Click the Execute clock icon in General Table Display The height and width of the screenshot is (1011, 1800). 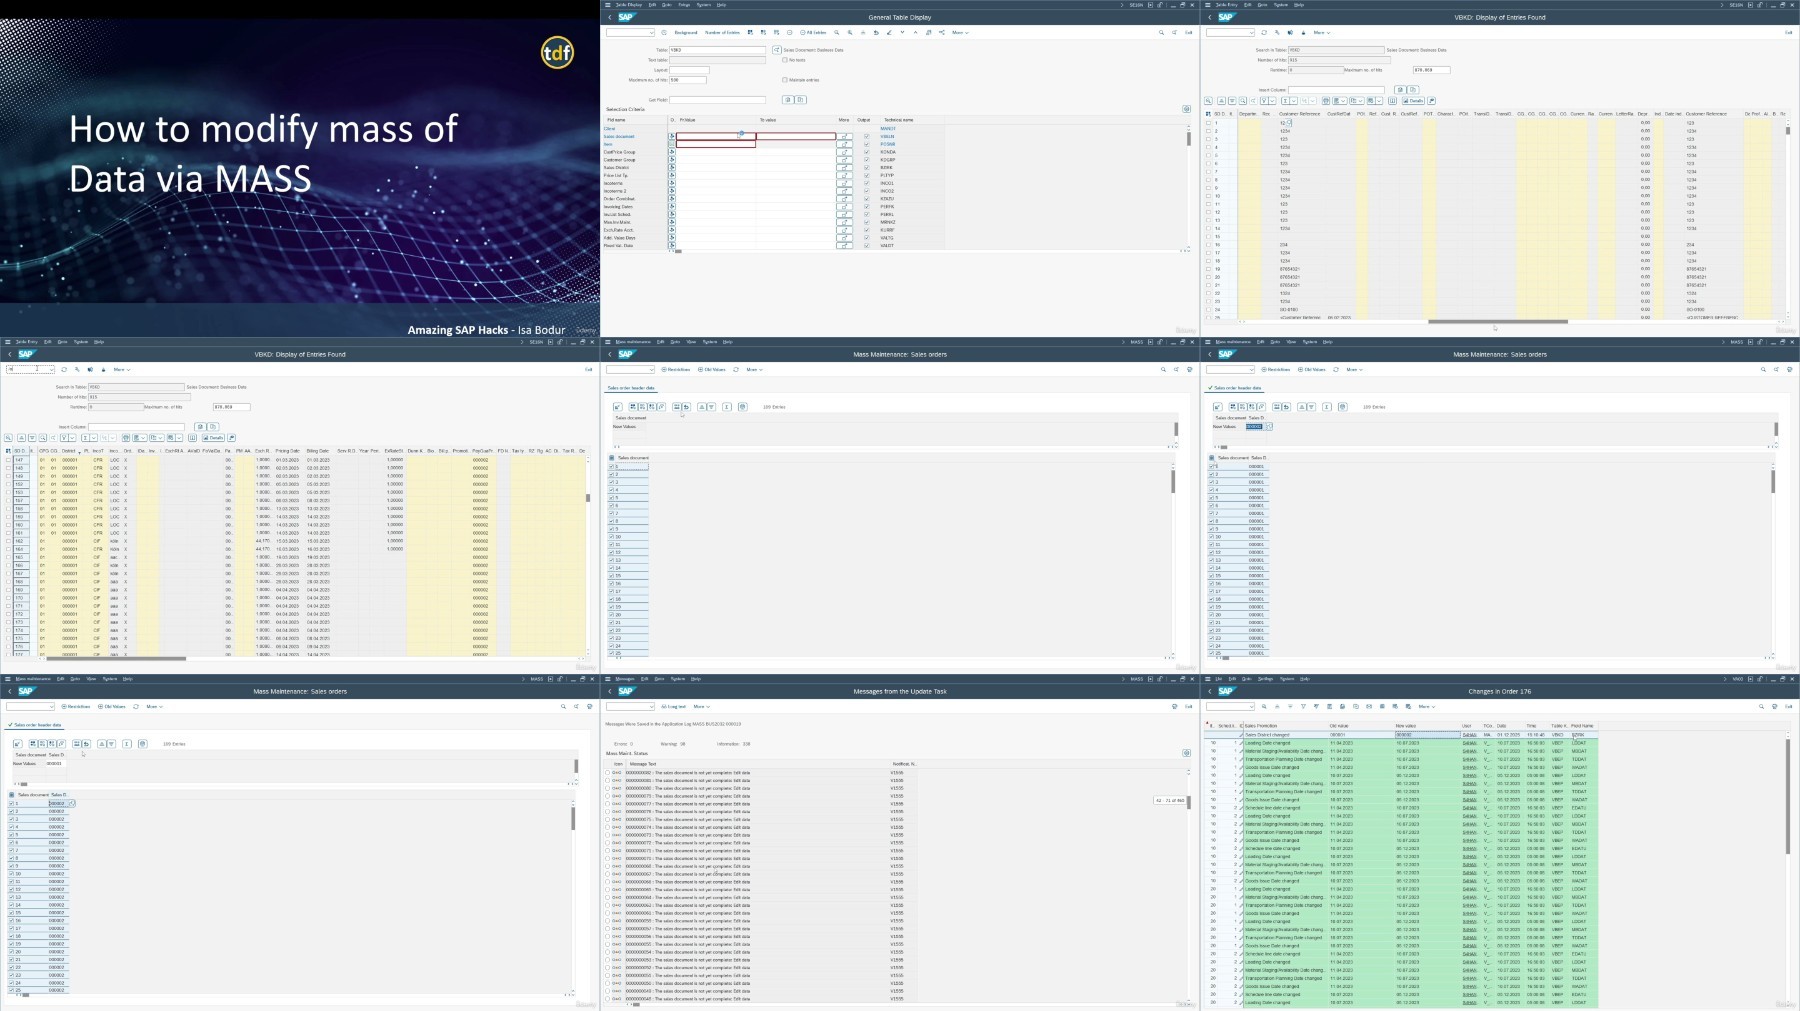664,32
